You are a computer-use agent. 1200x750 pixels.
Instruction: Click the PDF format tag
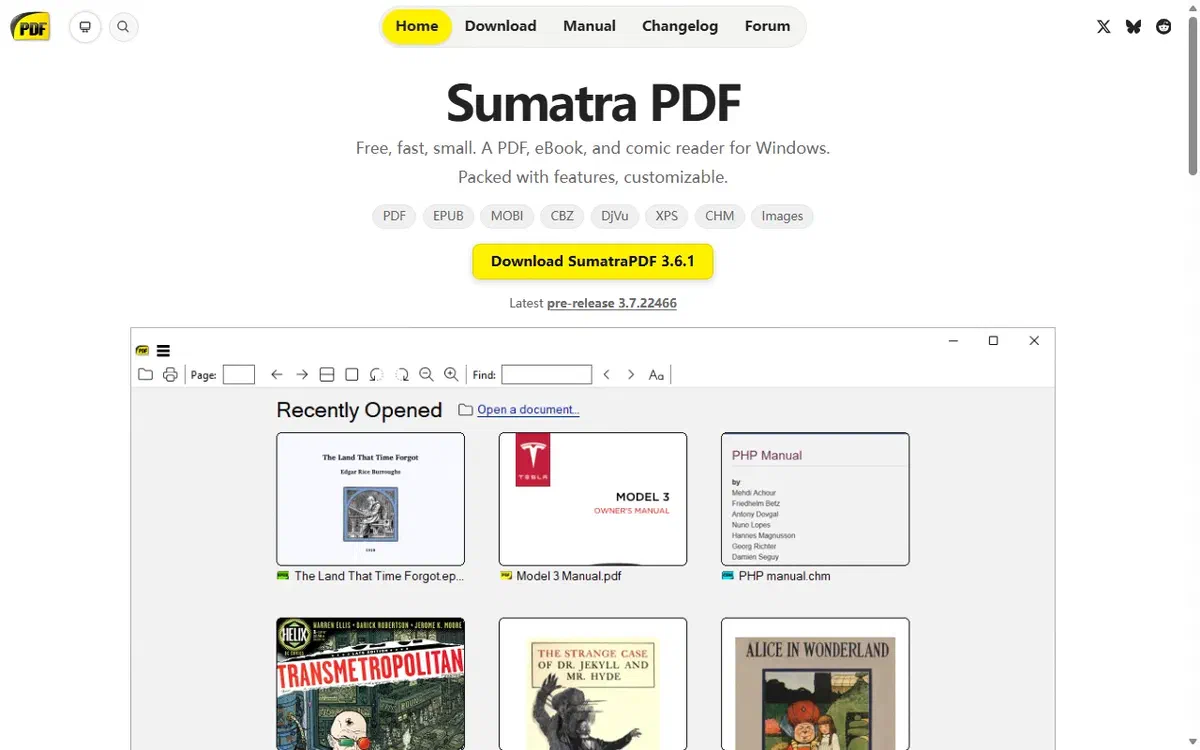(x=394, y=216)
